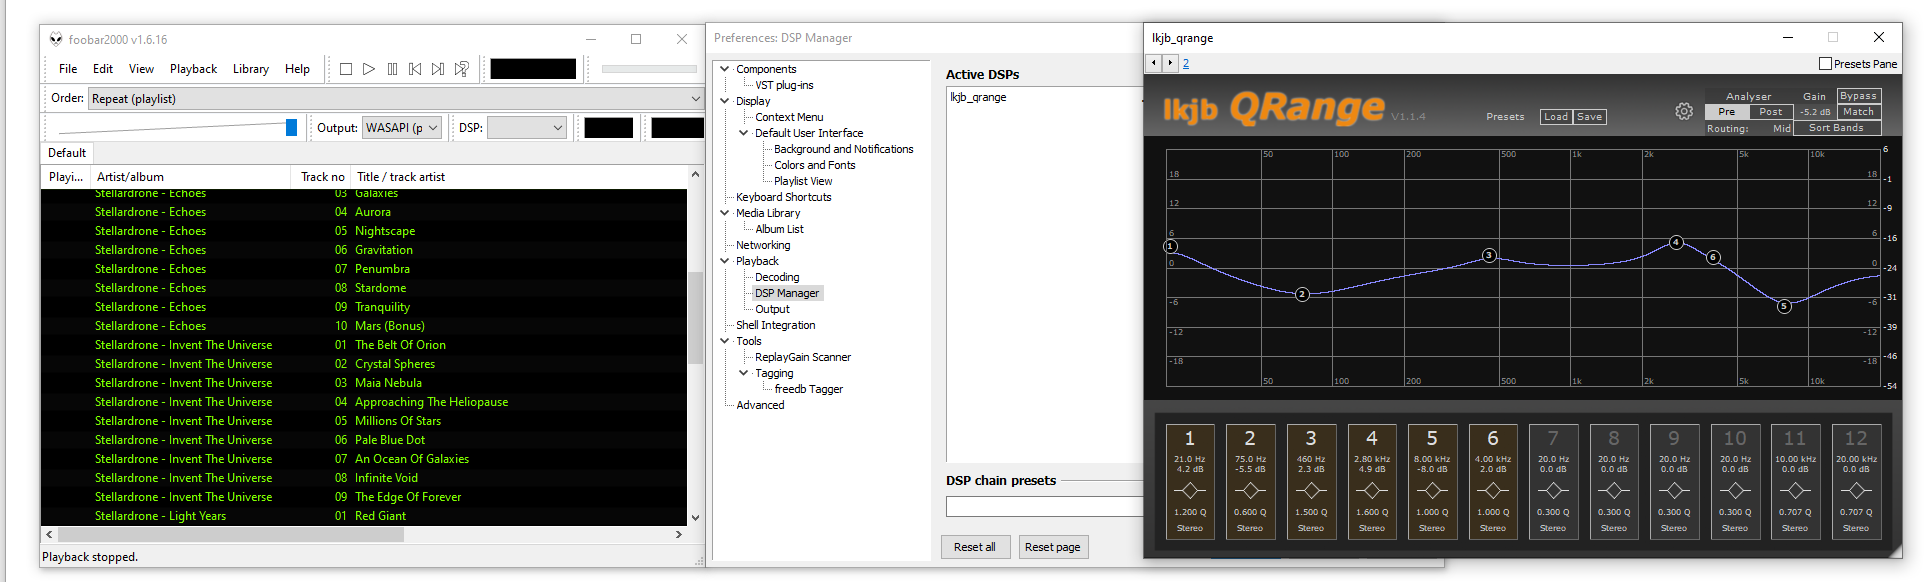Open QRange settings gear icon
The width and height of the screenshot is (1932, 582).
point(1684,111)
